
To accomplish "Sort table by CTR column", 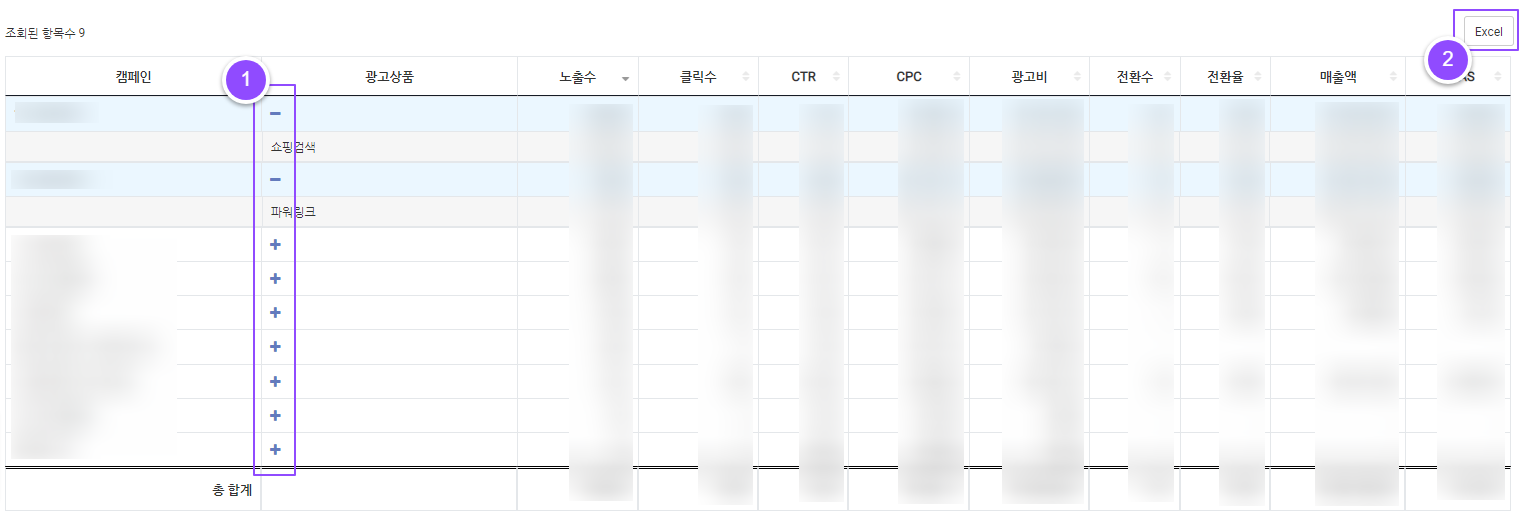I will tap(803, 77).
